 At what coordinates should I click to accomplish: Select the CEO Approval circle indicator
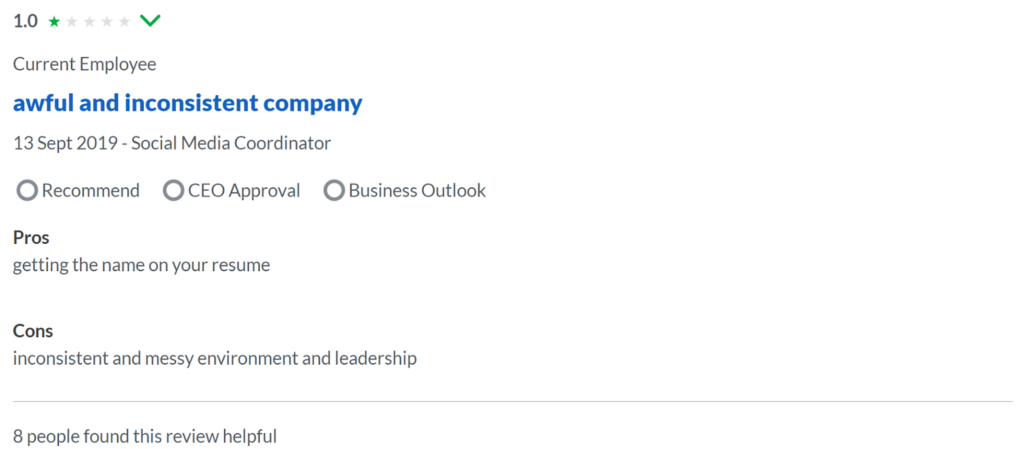click(173, 191)
